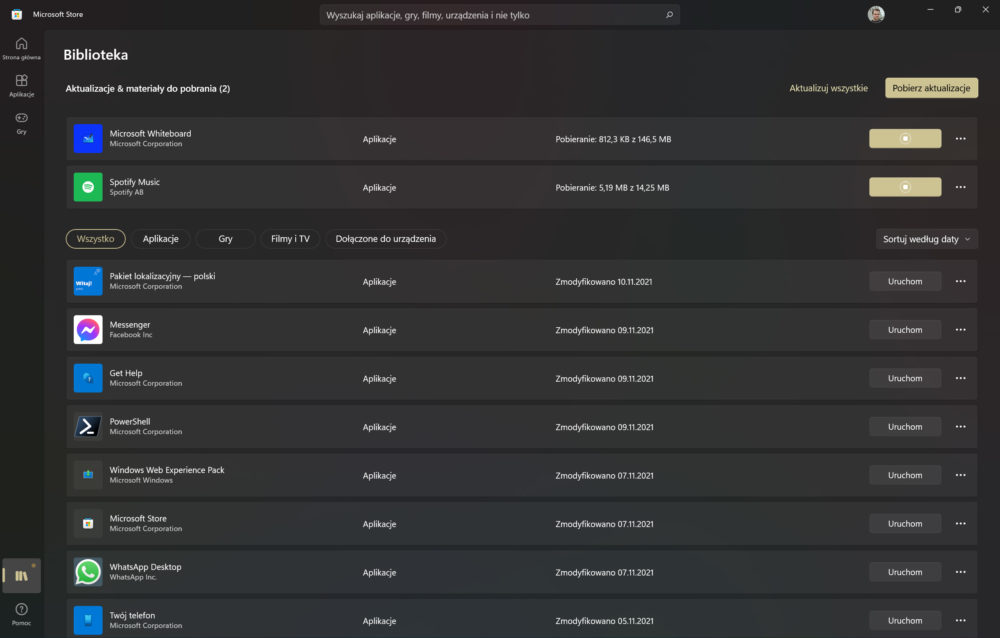This screenshot has width=1000, height=638.
Task: Click the Get Help app icon
Action: 88,378
